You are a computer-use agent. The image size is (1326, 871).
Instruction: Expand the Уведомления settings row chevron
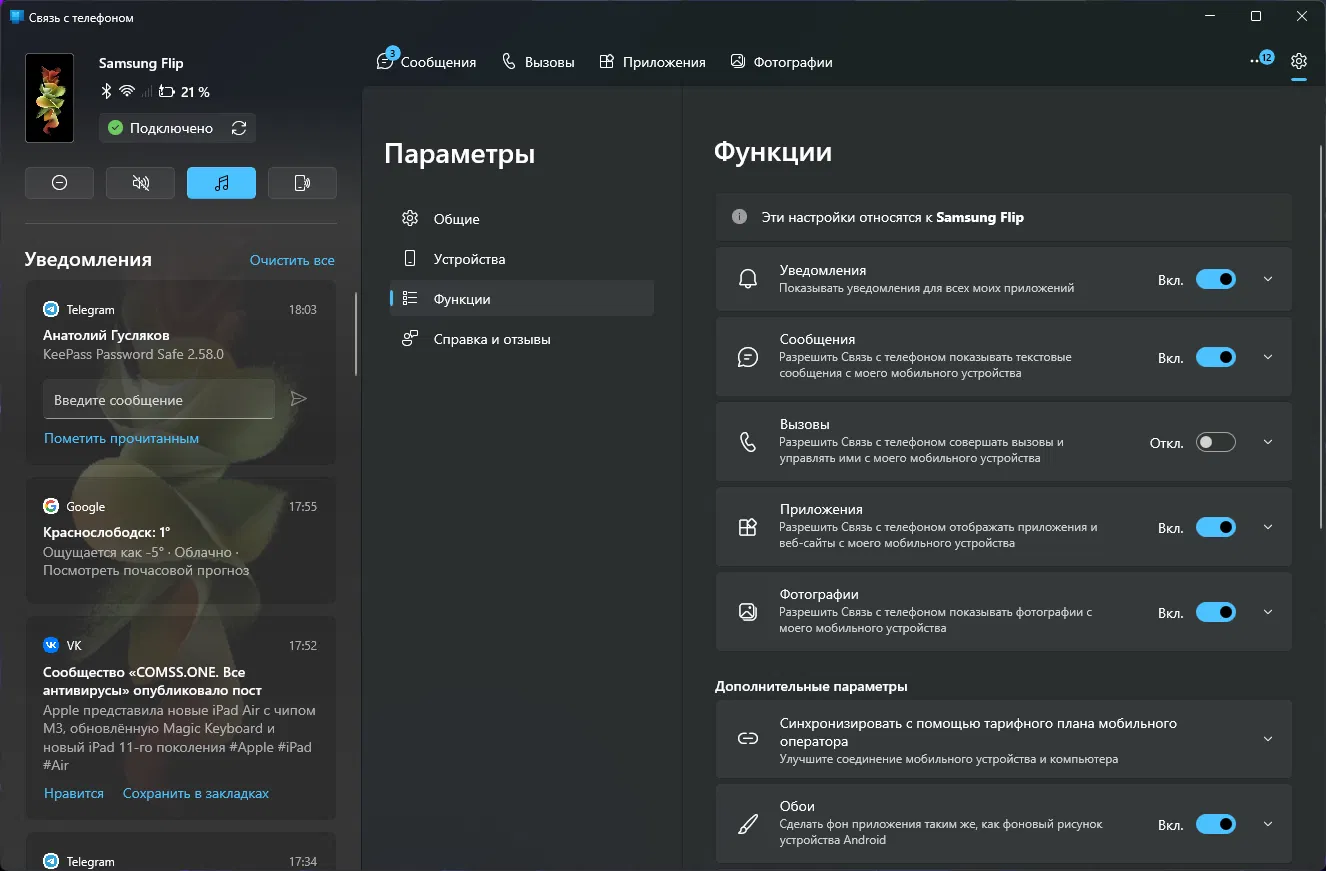click(1268, 279)
